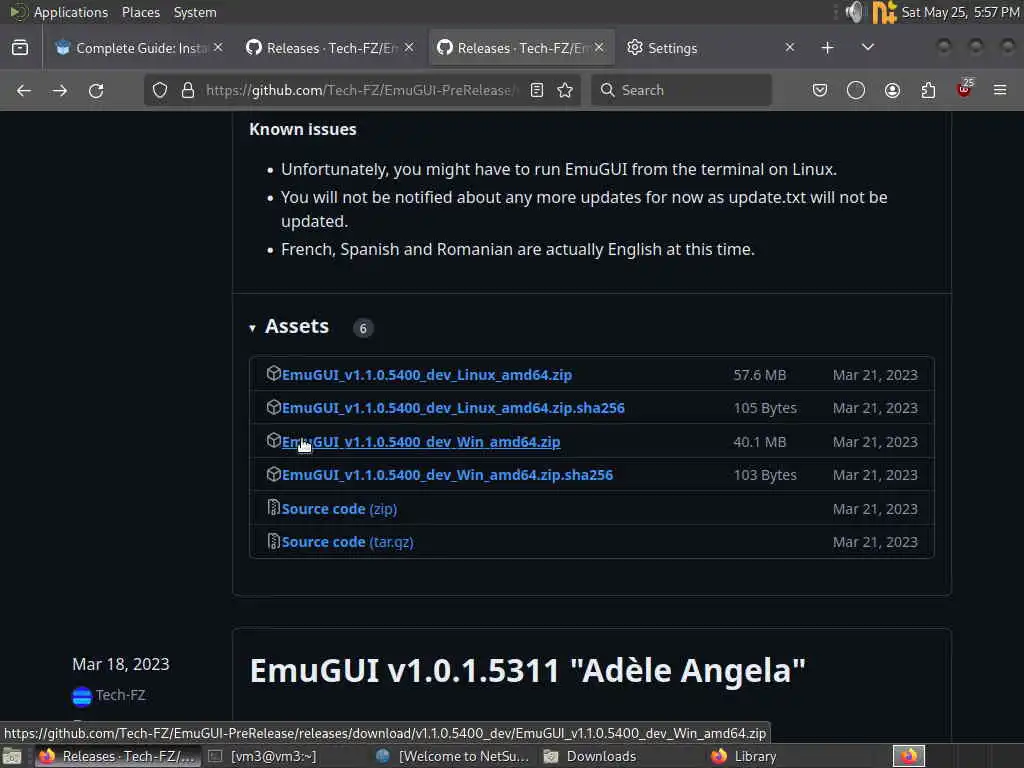
Task: Click the zip file icon beside Source code (zip)
Action: coord(274,507)
